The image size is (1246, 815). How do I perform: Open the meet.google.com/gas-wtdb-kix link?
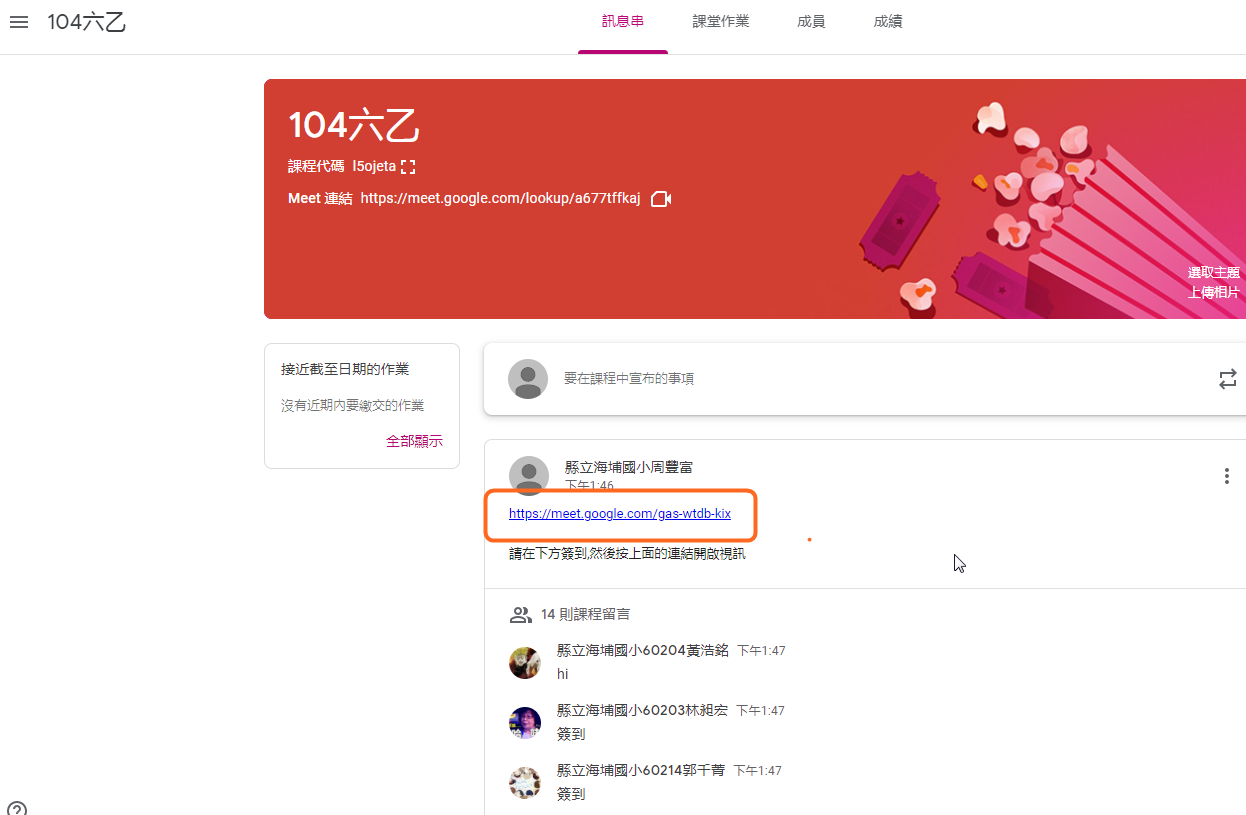[619, 514]
